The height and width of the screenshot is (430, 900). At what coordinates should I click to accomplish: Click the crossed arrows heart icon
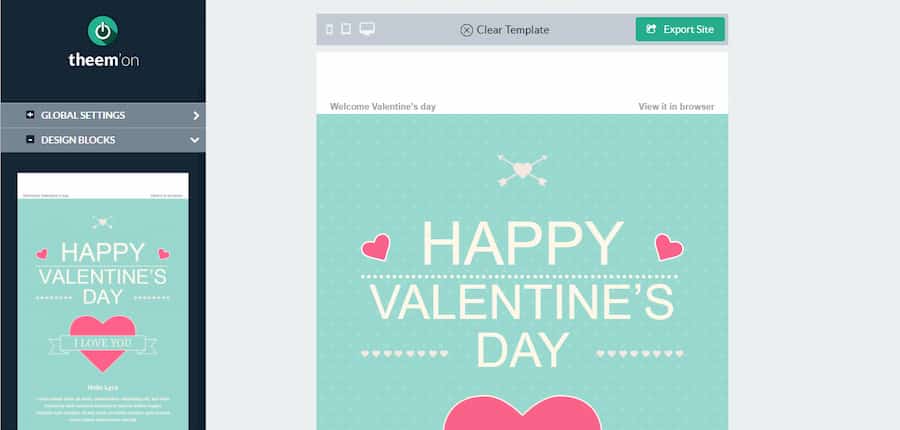click(x=522, y=170)
